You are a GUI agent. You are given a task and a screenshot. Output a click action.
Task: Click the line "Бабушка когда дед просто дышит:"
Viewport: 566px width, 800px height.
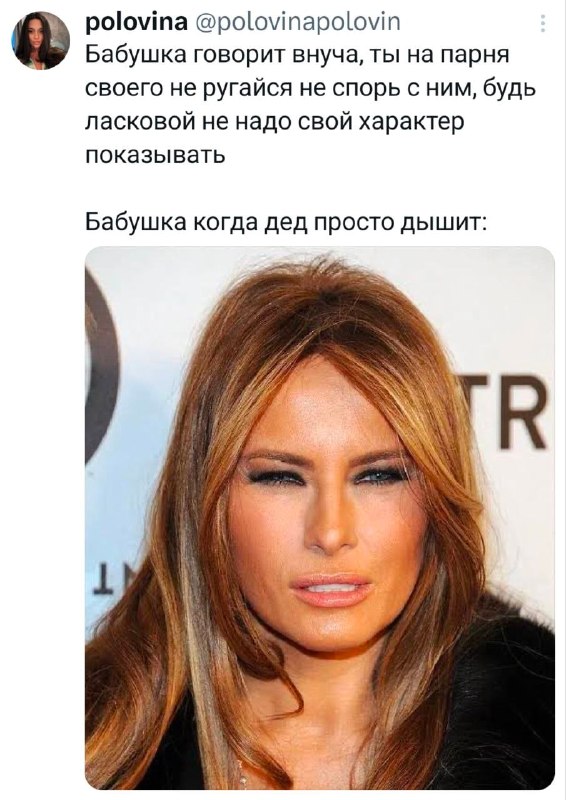(285, 224)
